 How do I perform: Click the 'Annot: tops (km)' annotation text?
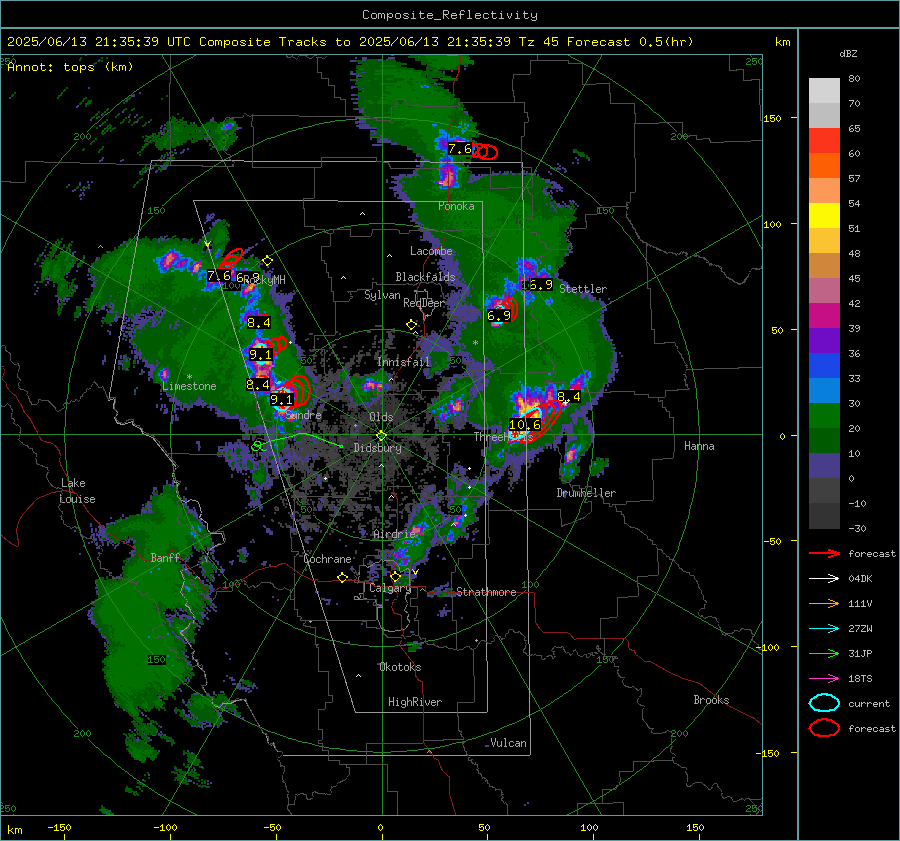click(70, 67)
